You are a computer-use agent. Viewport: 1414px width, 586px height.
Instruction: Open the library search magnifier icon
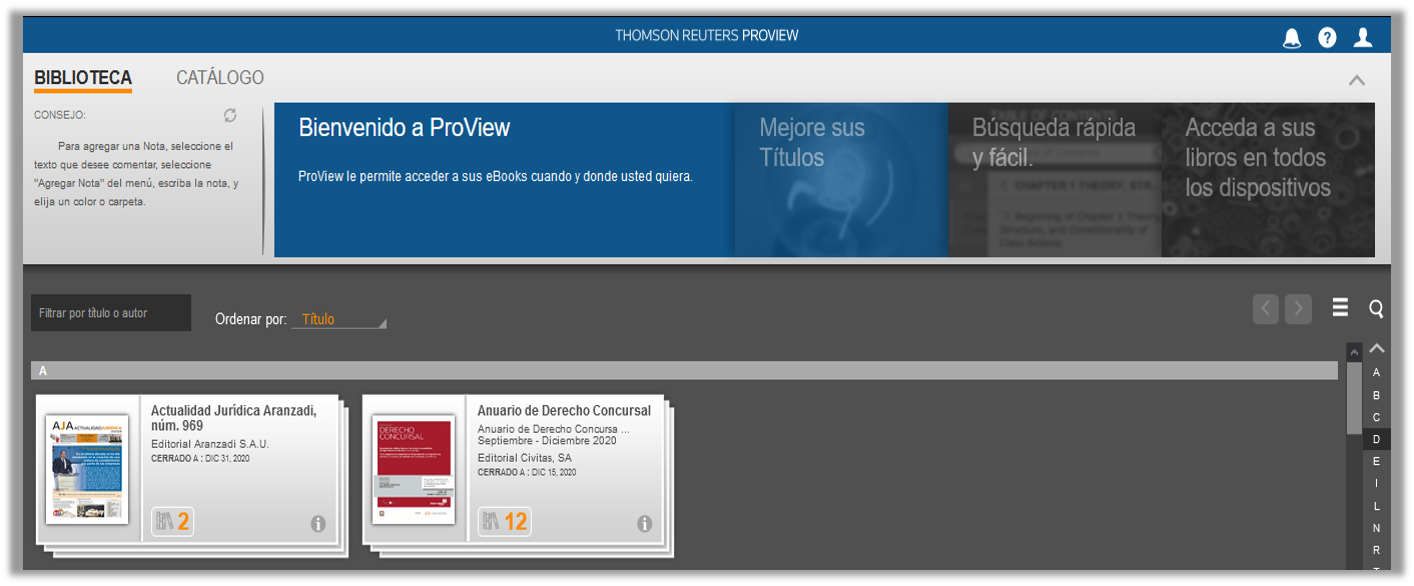coord(1376,309)
